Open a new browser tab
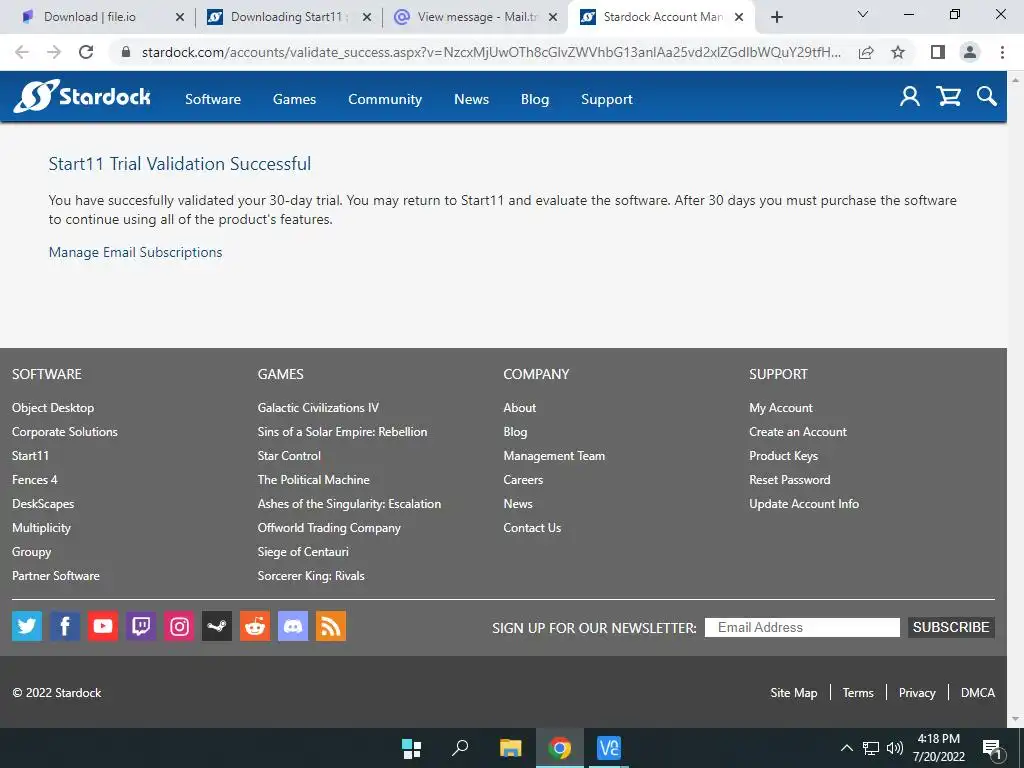 click(x=776, y=17)
